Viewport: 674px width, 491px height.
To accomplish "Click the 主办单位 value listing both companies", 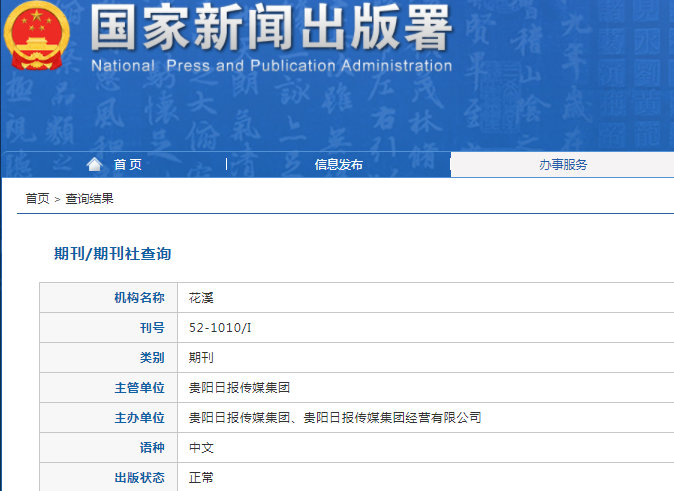I will click(x=335, y=417).
